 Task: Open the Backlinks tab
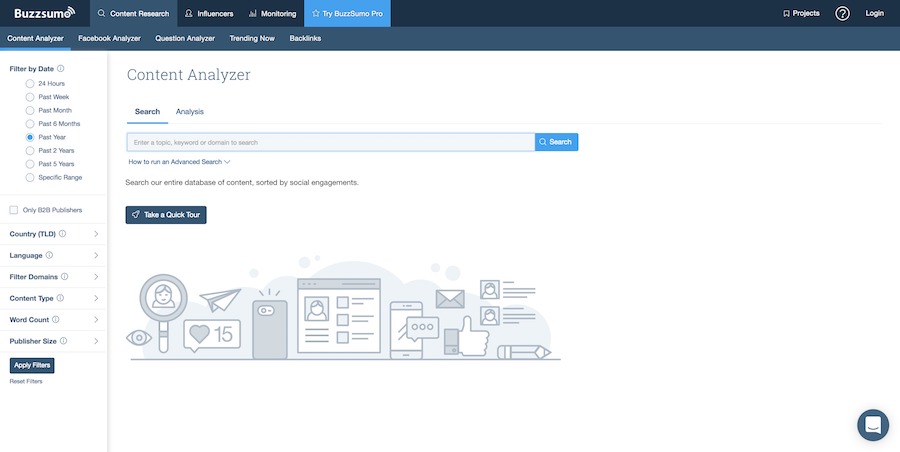[x=305, y=38]
